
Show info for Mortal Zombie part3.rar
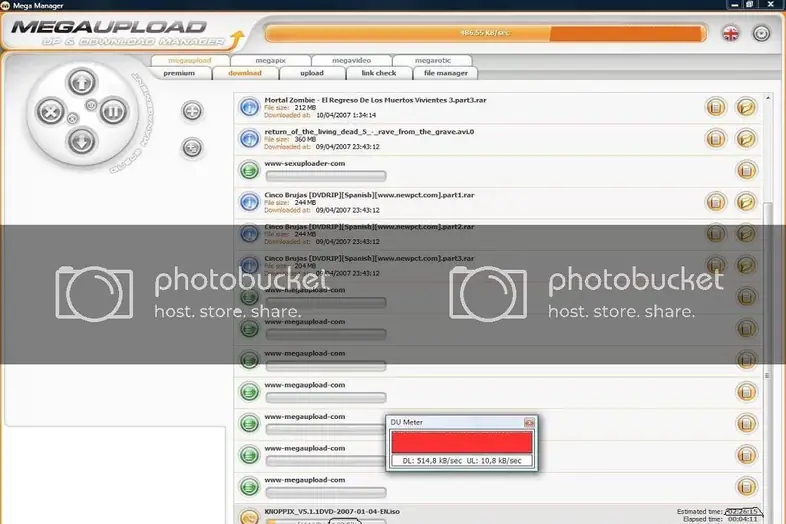[249, 107]
